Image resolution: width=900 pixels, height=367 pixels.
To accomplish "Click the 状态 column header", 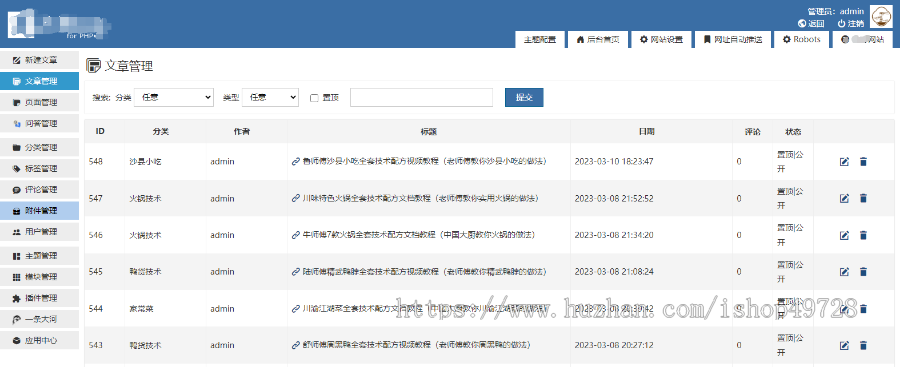I will click(x=793, y=132).
